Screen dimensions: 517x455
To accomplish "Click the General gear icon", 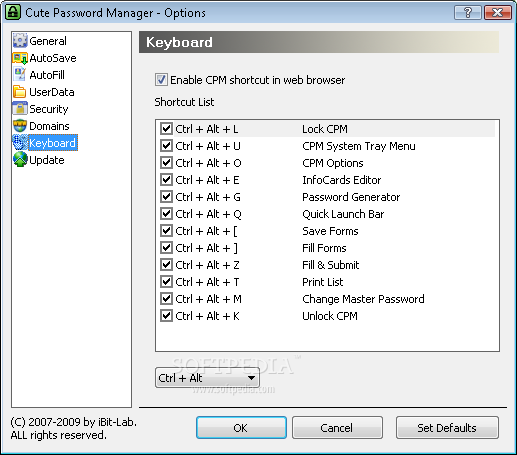I will [x=20, y=41].
